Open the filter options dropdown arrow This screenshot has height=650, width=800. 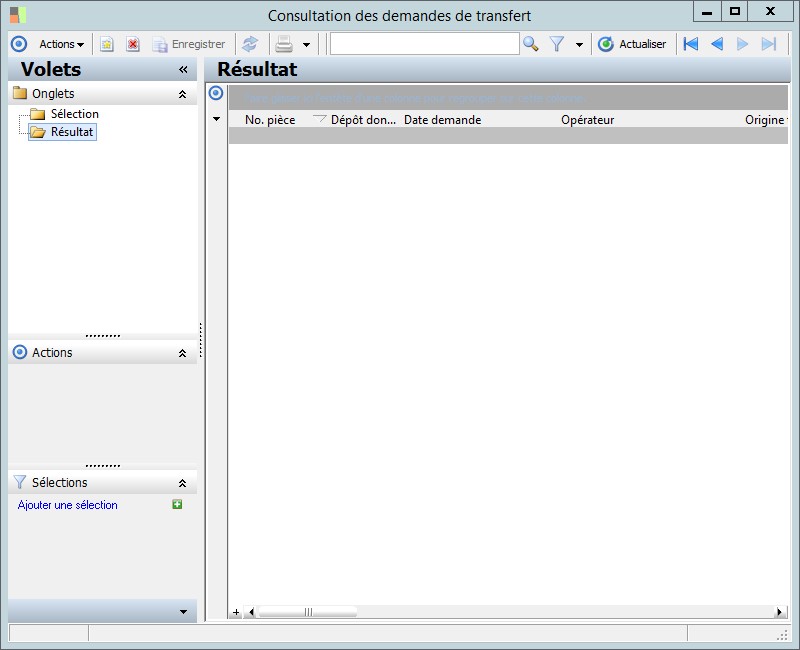579,45
